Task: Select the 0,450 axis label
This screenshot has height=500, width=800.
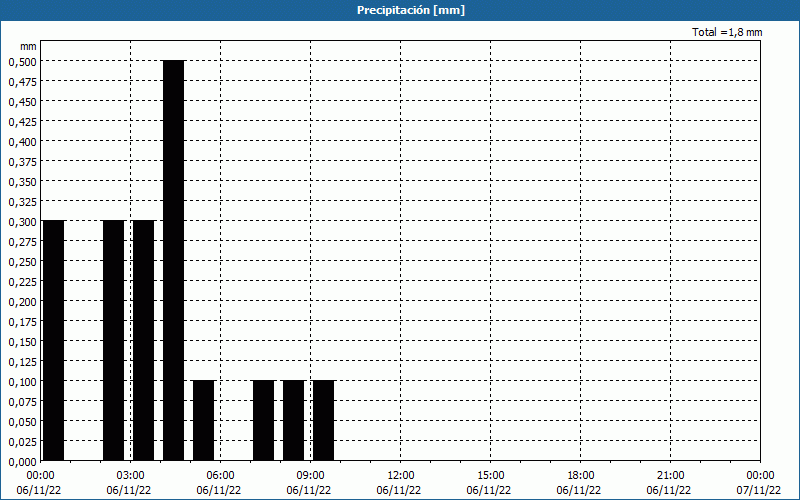Action: [22, 102]
